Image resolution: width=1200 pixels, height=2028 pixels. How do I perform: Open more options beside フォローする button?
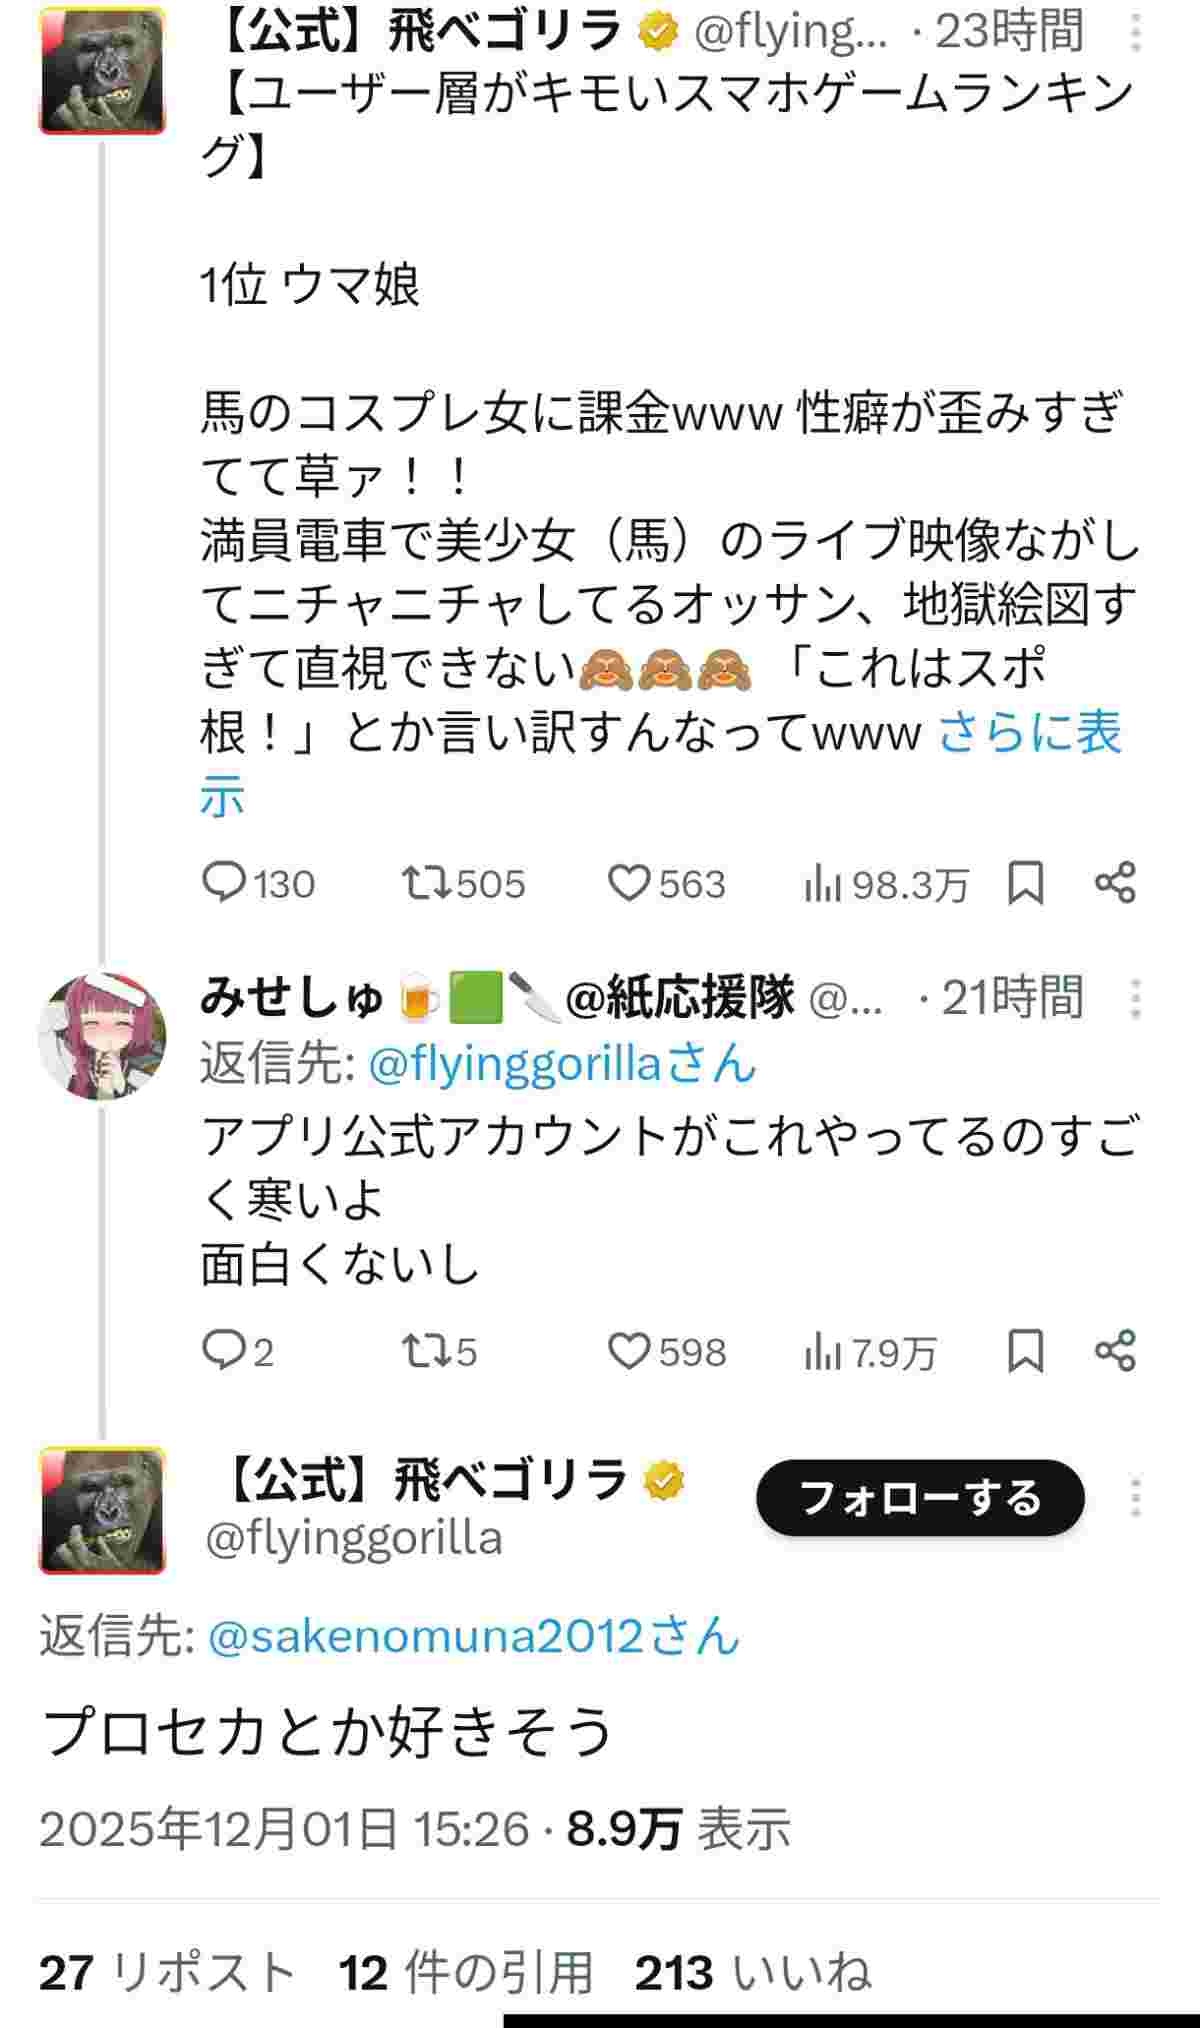(x=1135, y=1498)
